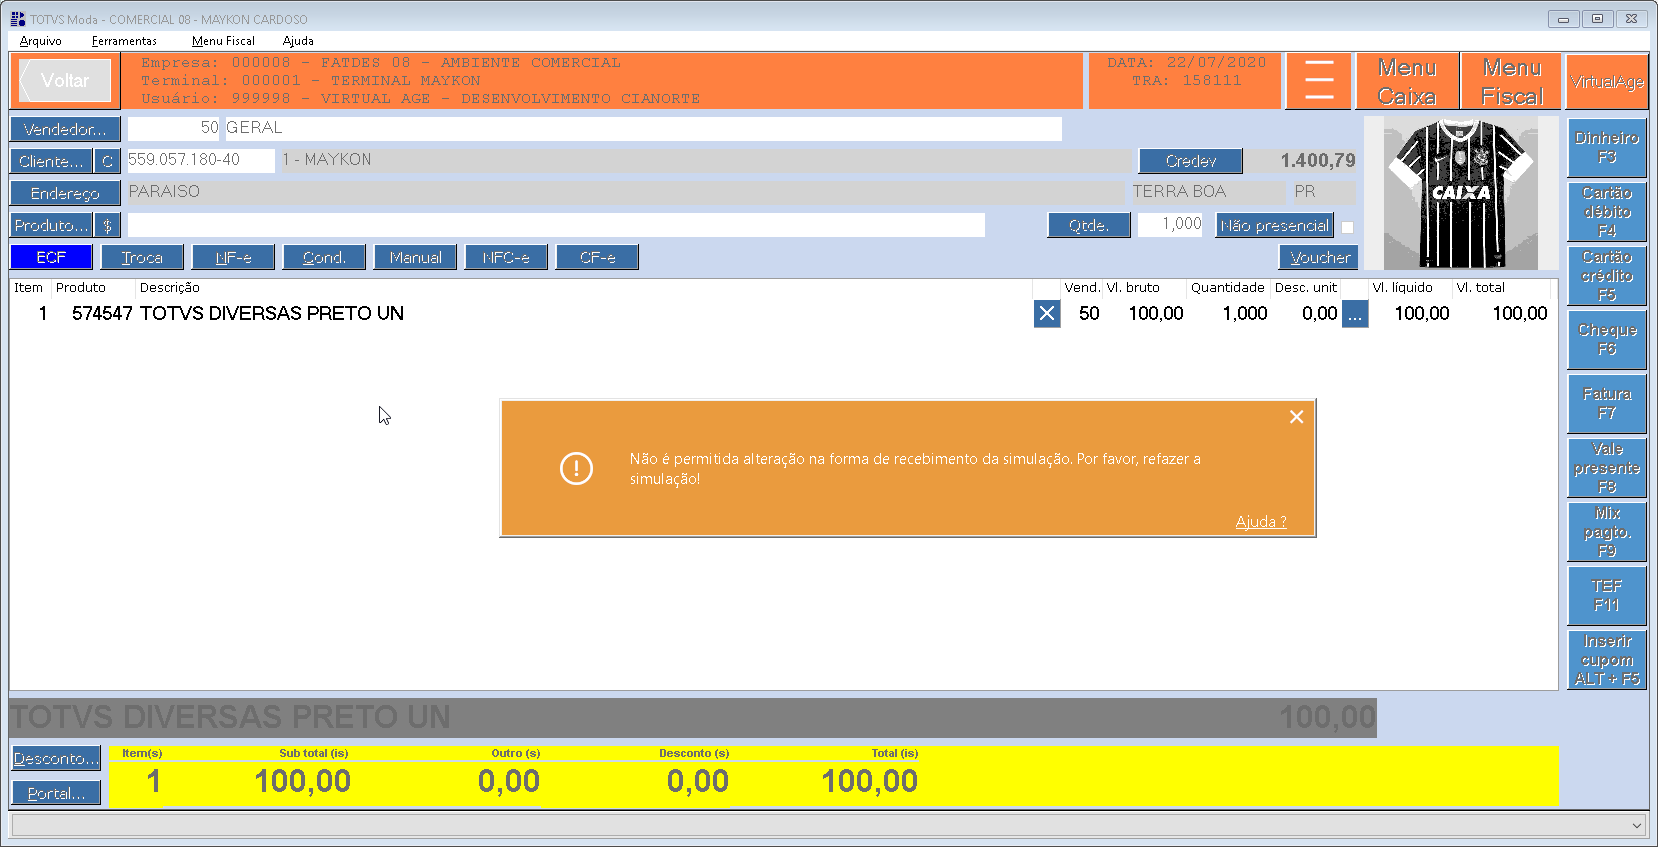
Task: Open the Ajuda ? link in warning
Action: (x=1261, y=522)
